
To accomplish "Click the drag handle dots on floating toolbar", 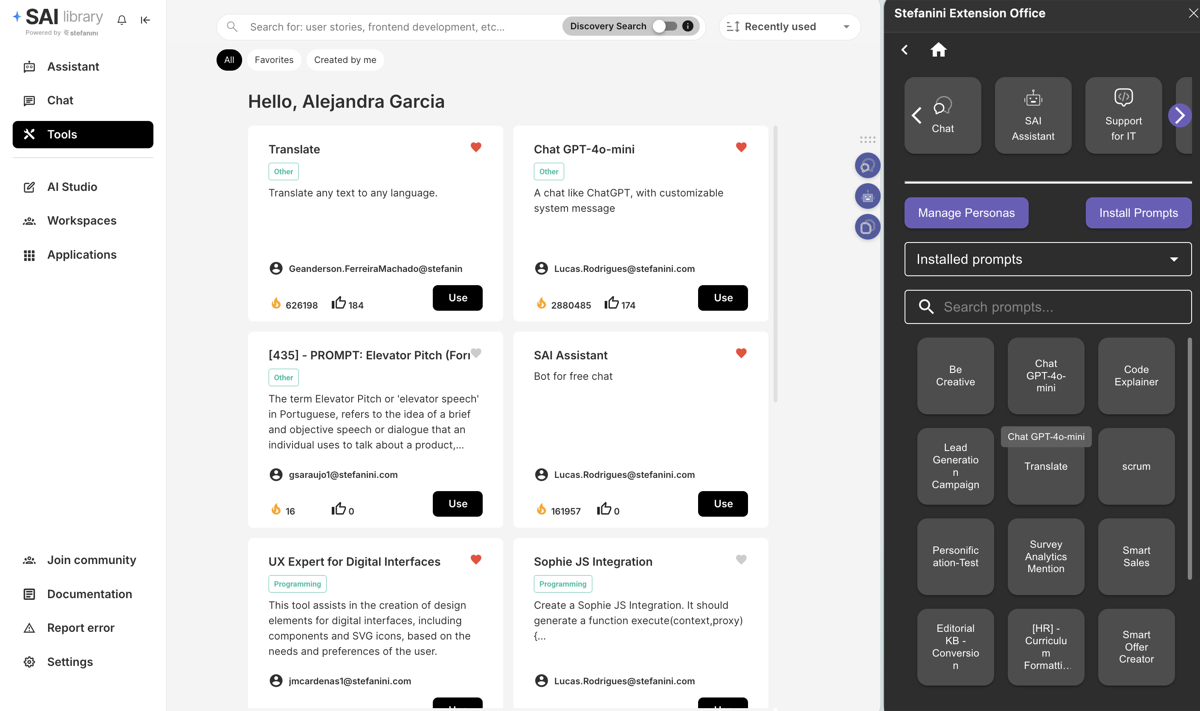I will 867,140.
